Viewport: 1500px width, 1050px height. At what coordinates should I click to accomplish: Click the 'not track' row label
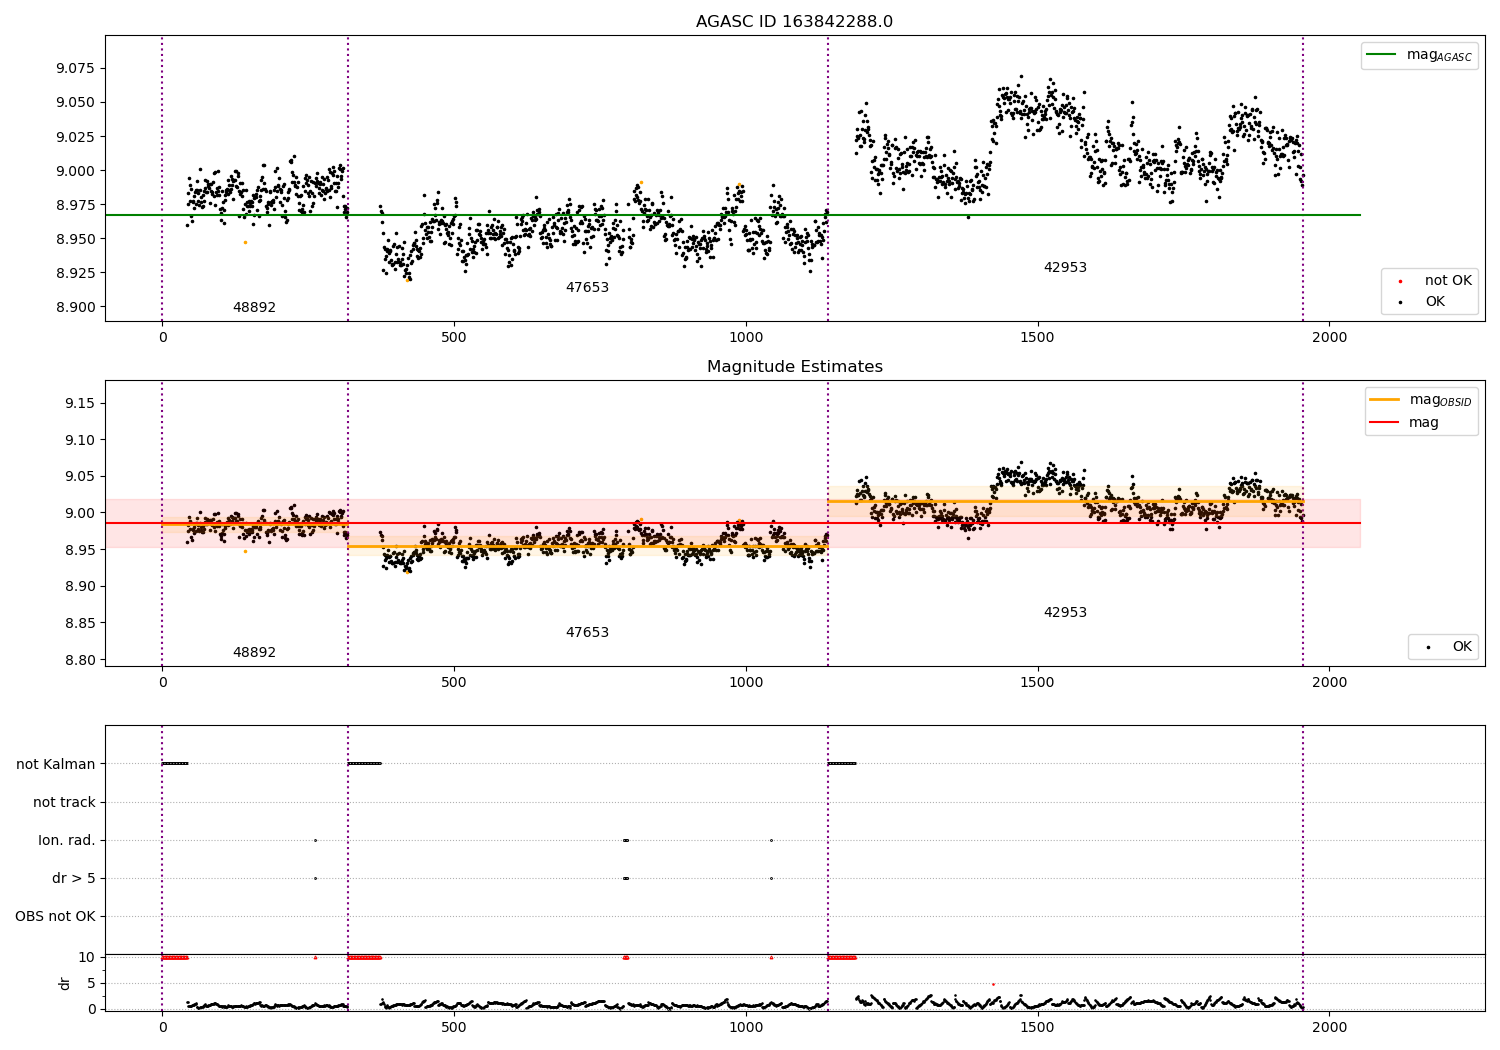64,803
